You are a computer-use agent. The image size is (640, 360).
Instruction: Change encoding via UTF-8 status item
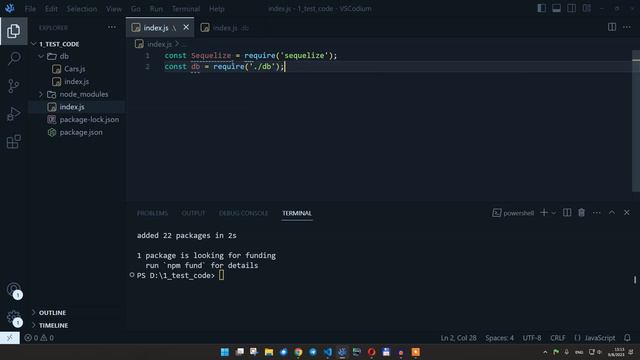(x=532, y=338)
